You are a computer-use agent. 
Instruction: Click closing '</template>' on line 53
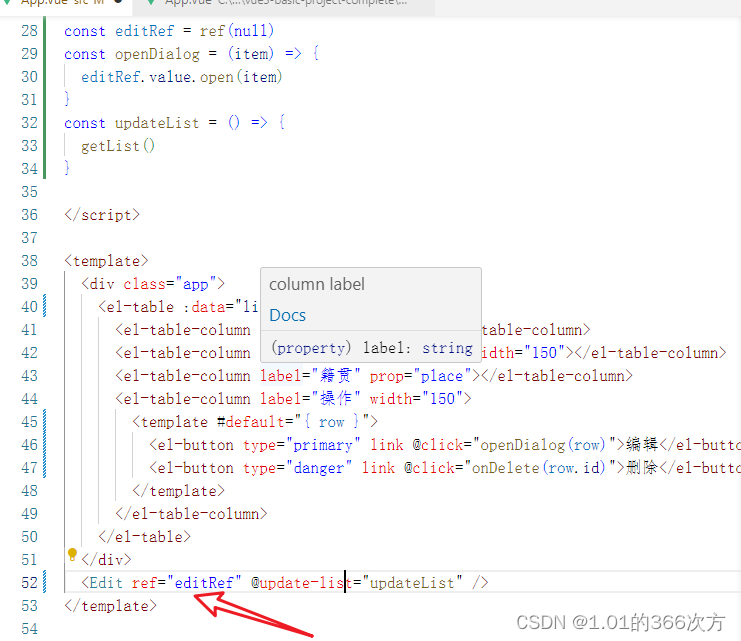[x=111, y=606]
